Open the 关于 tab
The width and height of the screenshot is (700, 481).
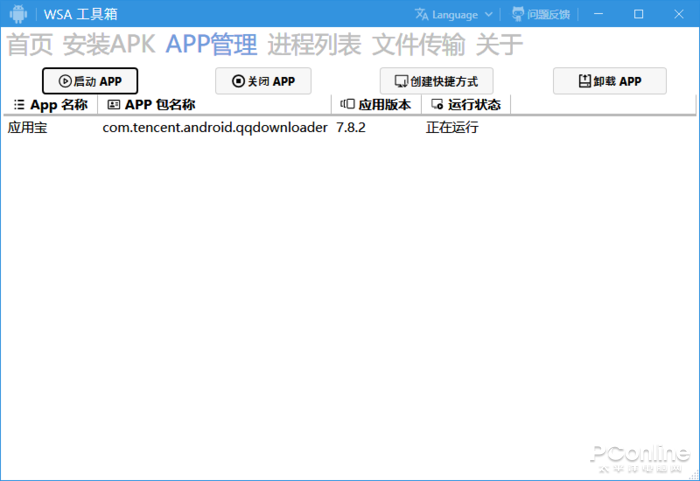click(499, 45)
